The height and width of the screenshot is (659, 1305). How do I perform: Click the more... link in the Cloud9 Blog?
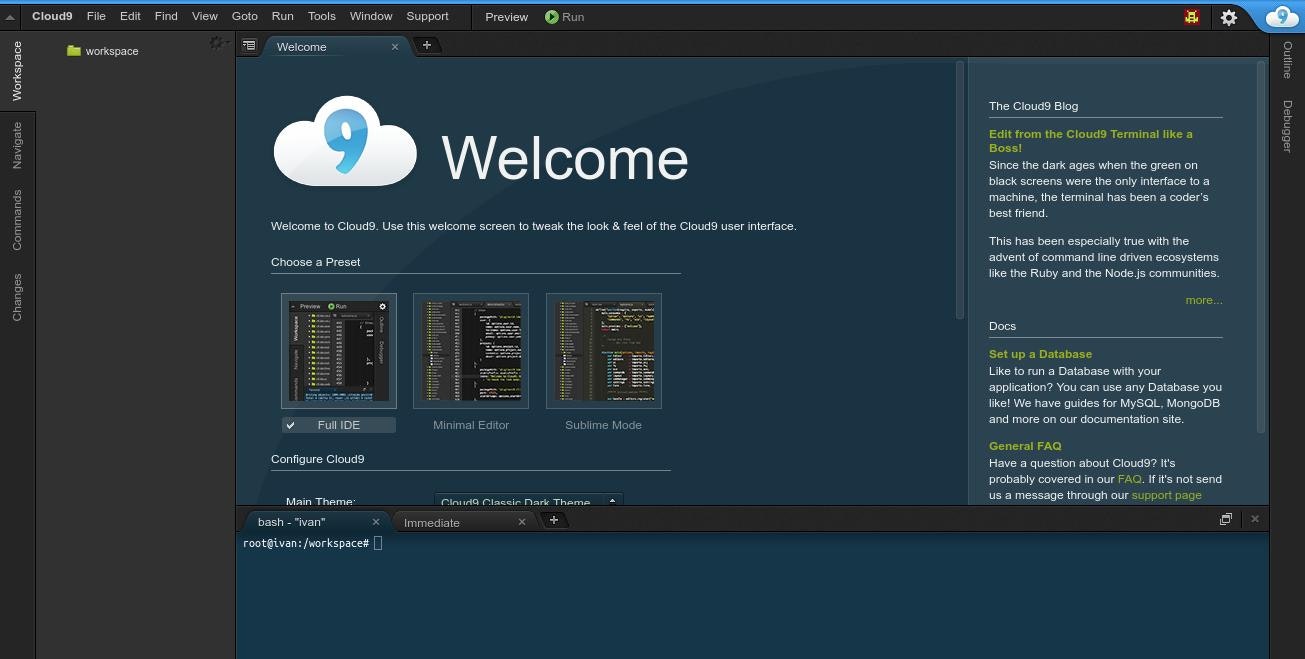1204,300
